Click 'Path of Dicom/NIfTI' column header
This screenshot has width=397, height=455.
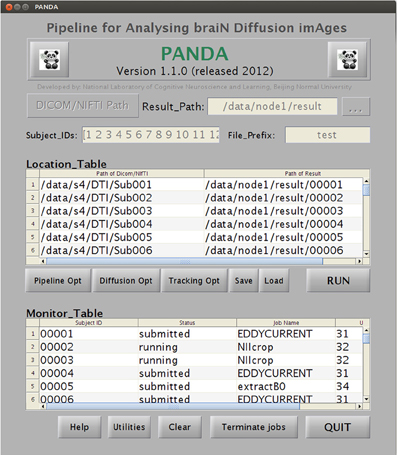click(122, 173)
